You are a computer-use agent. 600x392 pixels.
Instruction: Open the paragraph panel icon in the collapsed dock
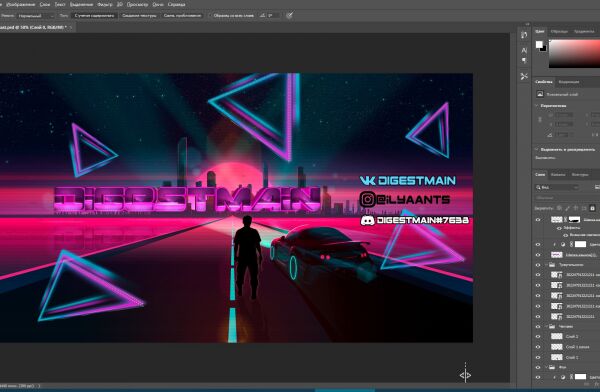pyautogui.click(x=524, y=60)
